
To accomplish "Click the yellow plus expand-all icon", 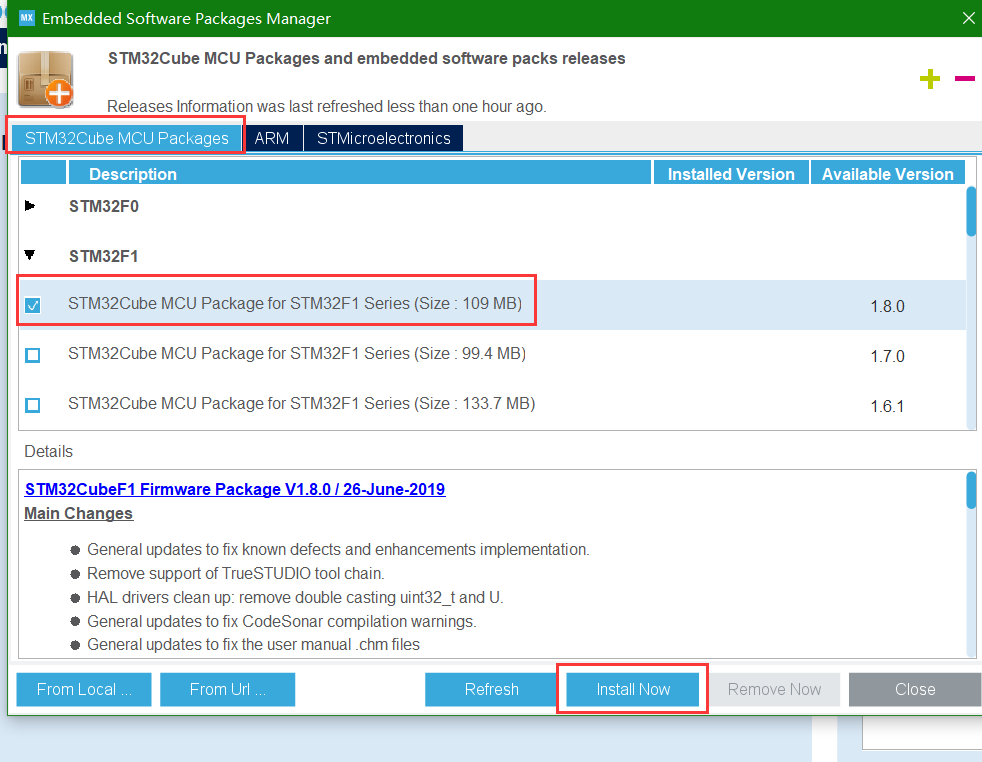I will coord(929,79).
